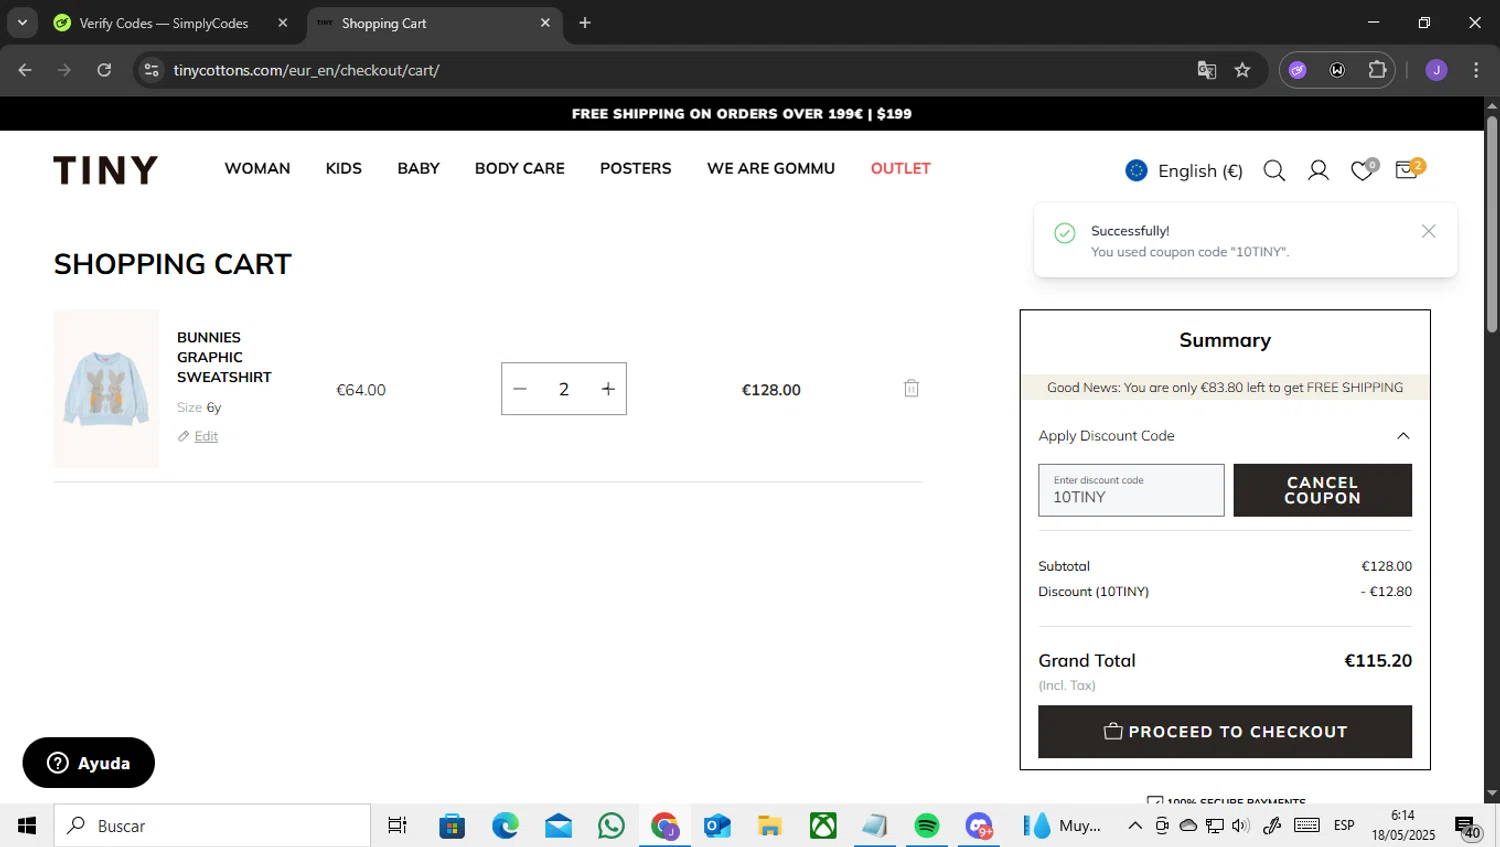Click the page vertical scrollbar

(x=1492, y=225)
